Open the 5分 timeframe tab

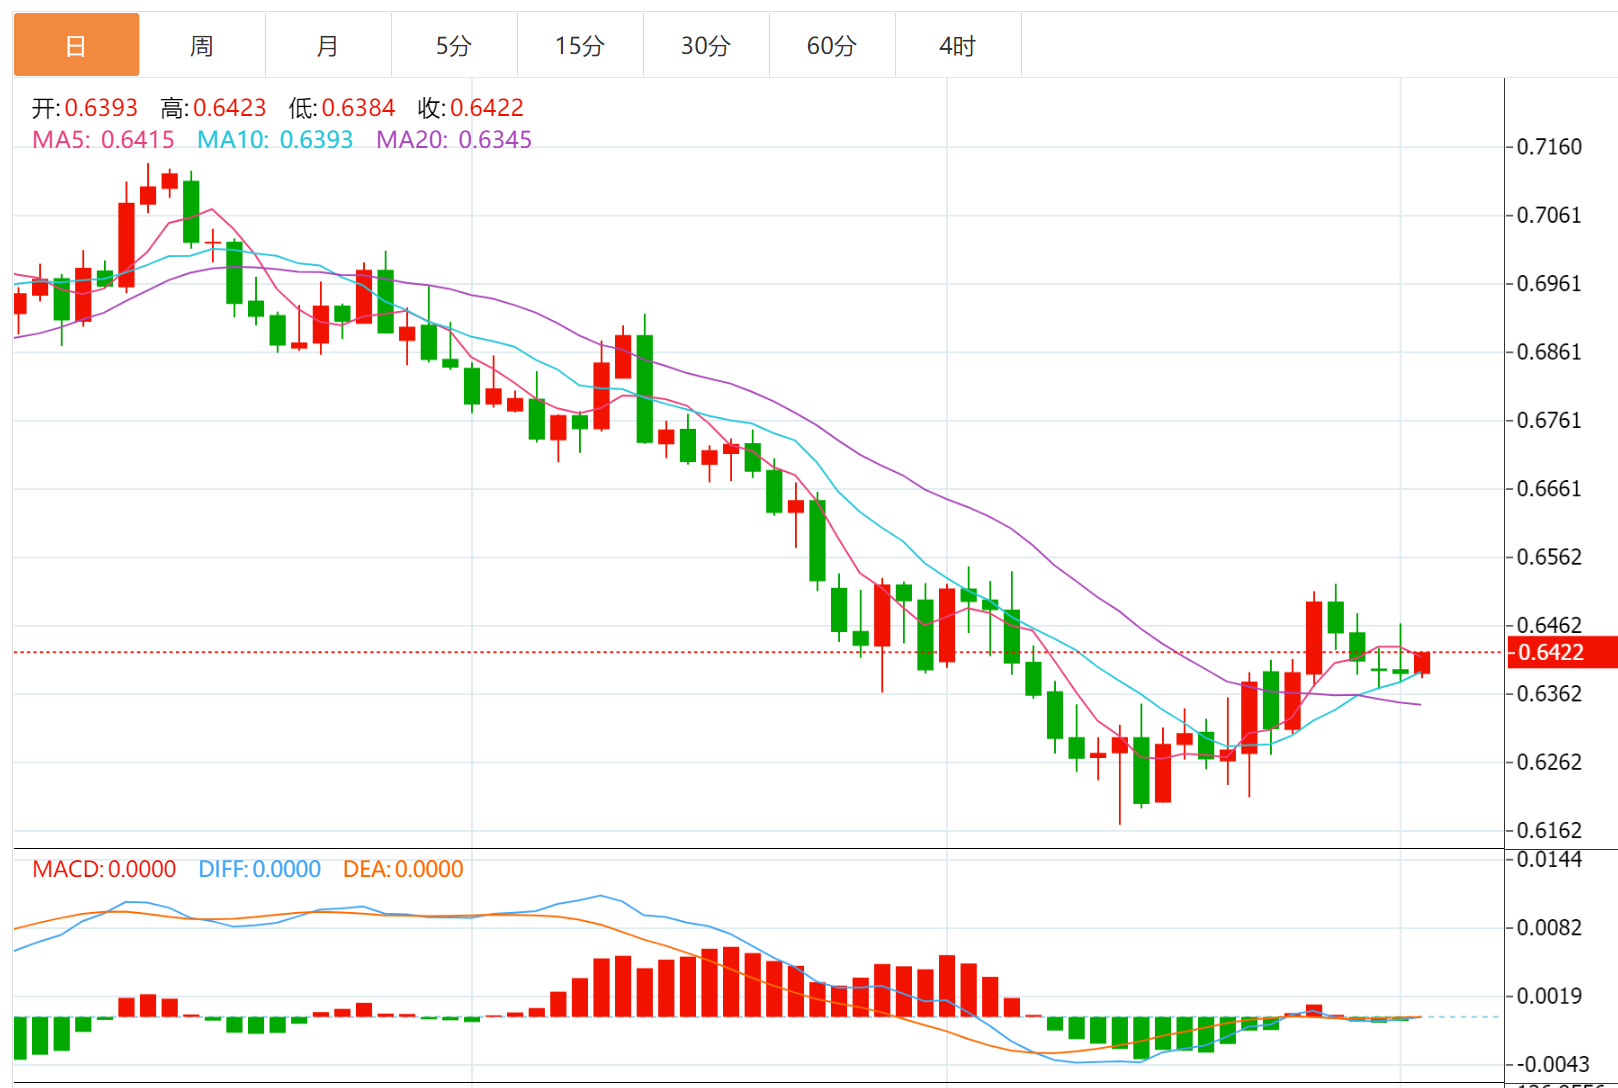454,45
